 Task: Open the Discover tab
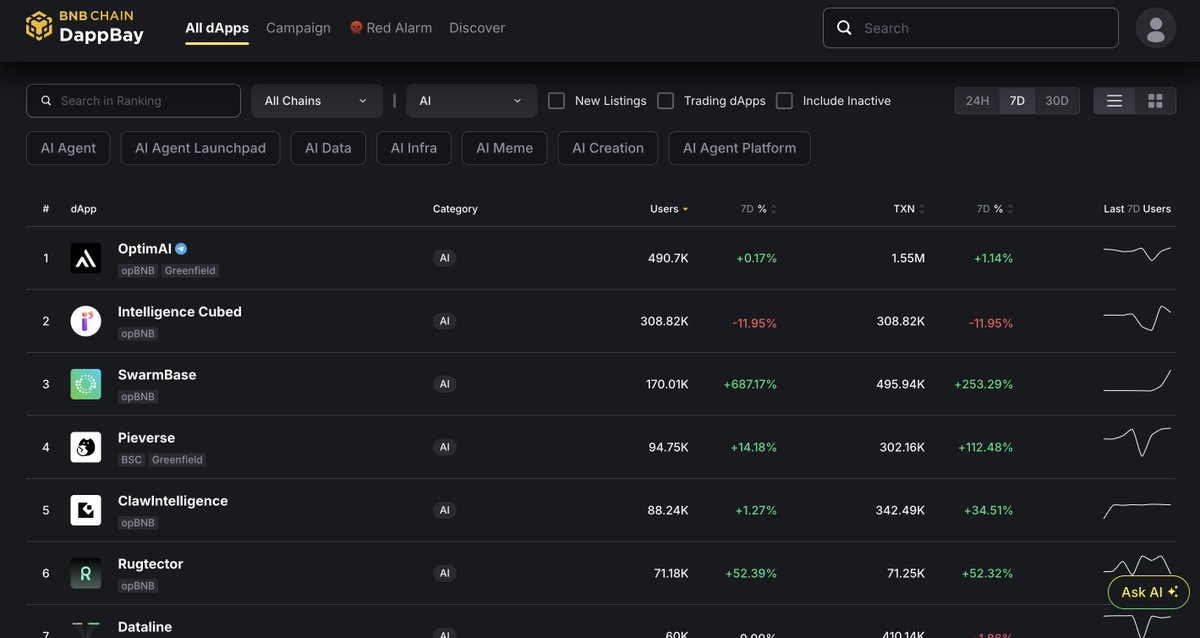[477, 28]
